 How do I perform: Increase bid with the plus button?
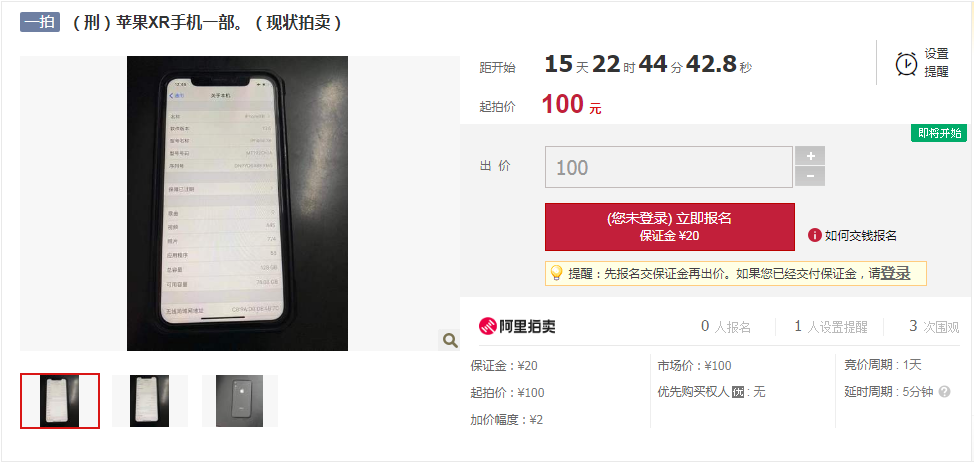coord(810,156)
